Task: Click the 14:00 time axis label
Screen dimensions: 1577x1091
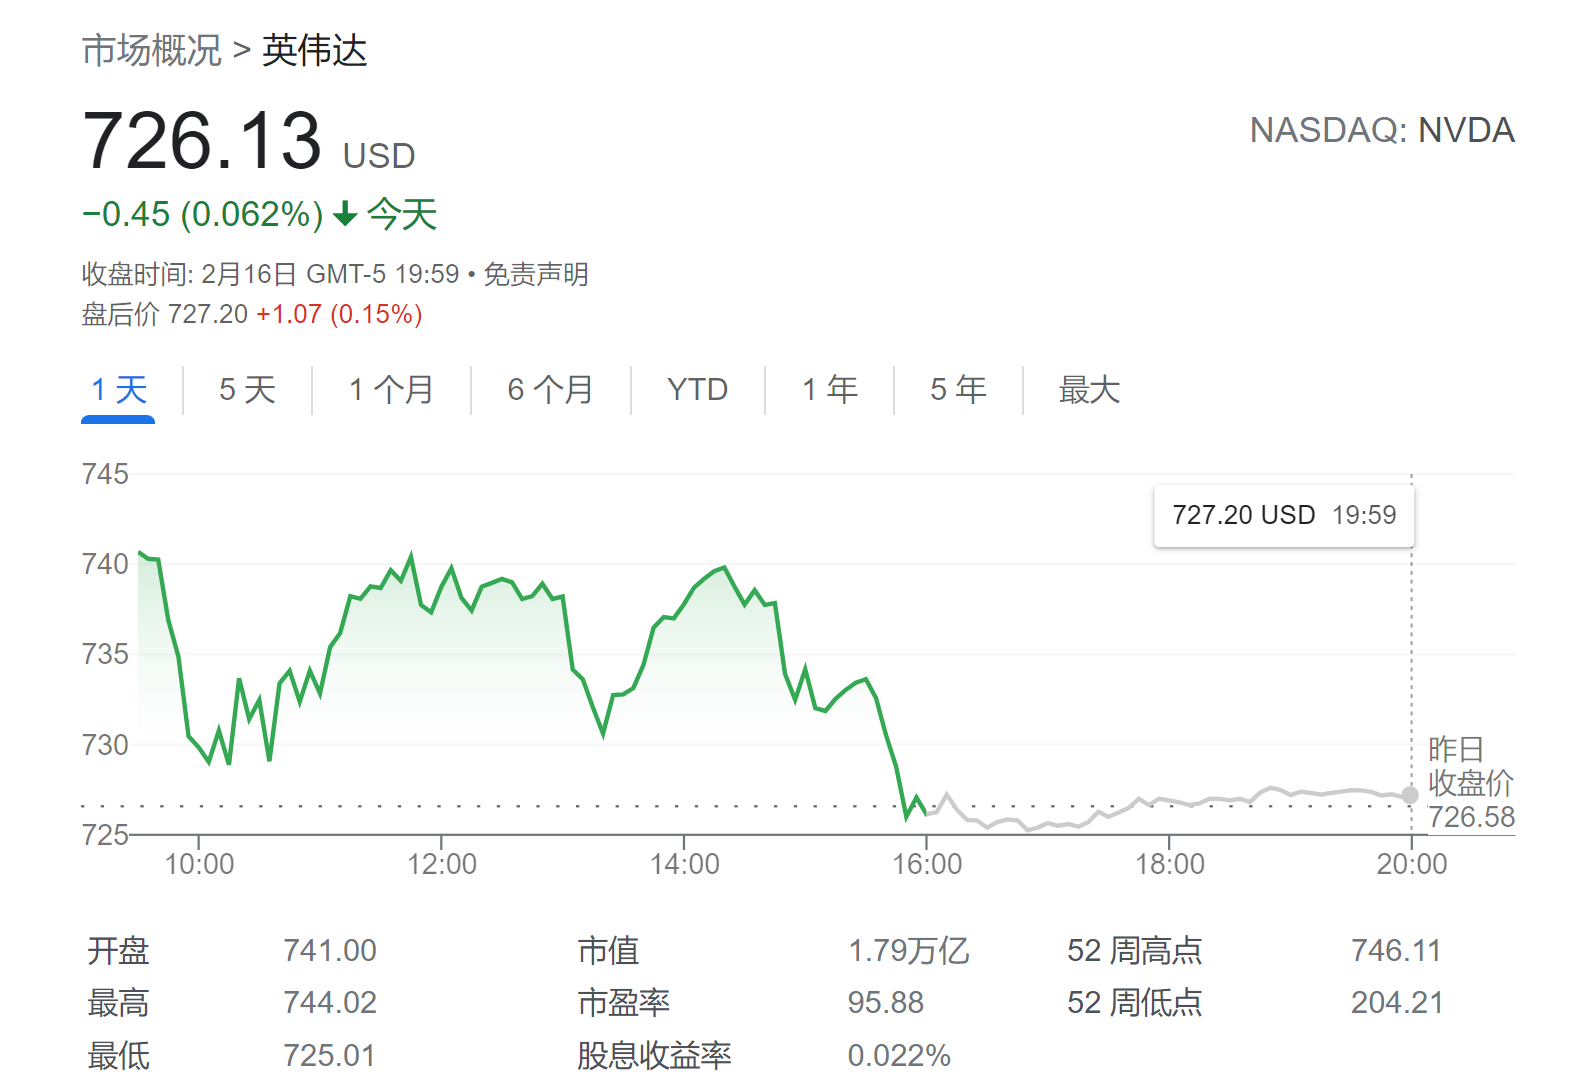Action: coord(685,864)
